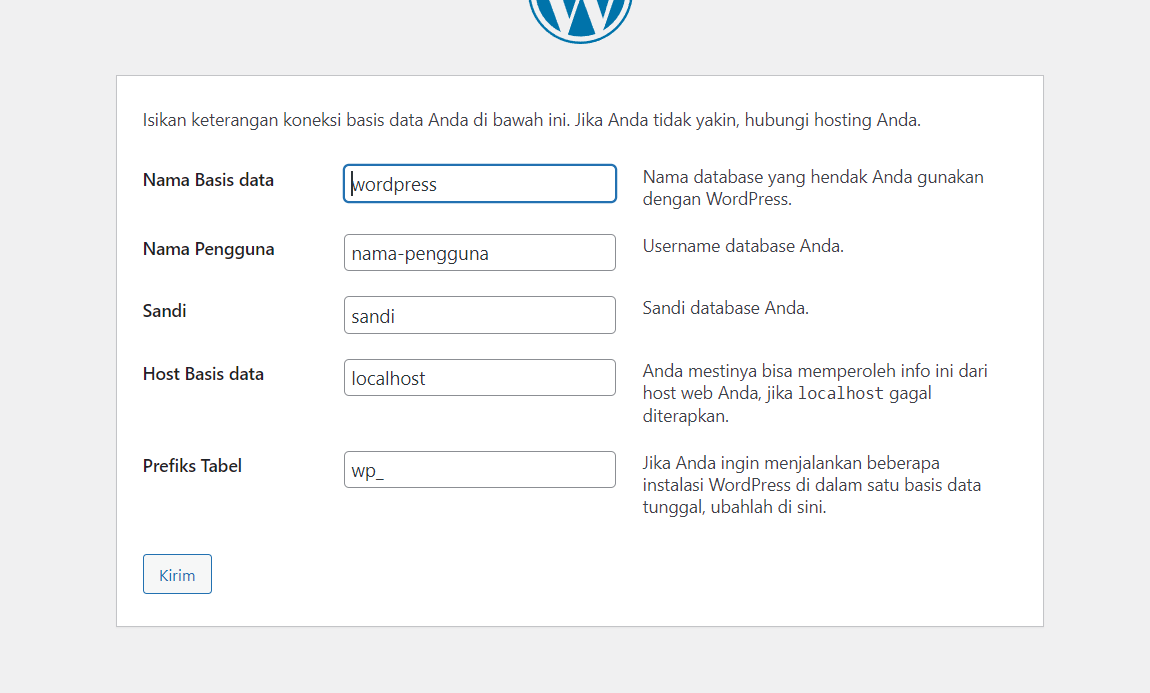Edit the Prefiks Tabel input field
This screenshot has height=693, width=1150.
[480, 469]
